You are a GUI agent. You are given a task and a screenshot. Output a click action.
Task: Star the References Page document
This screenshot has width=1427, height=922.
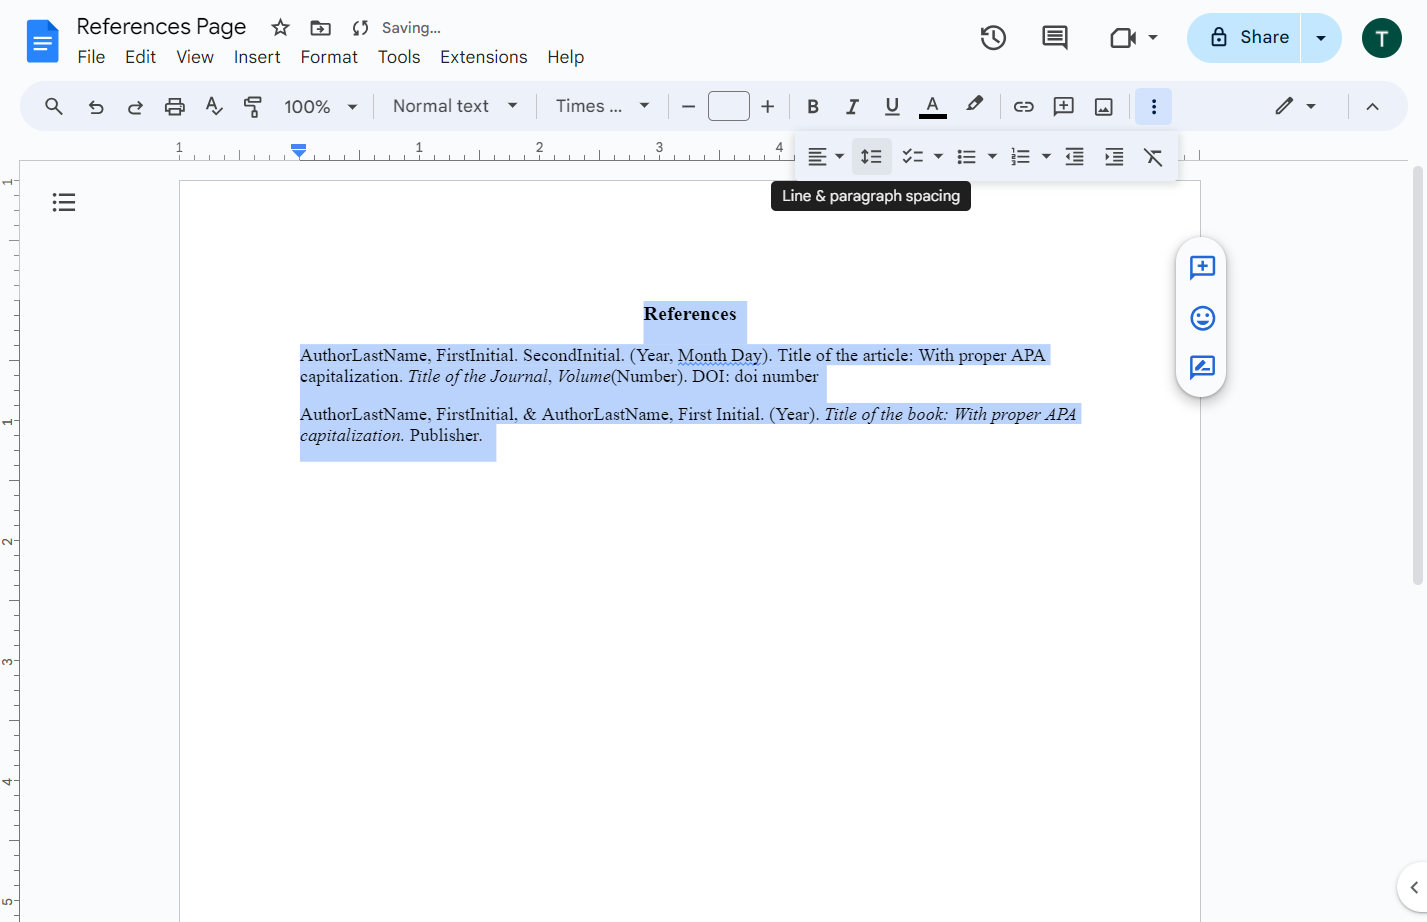coord(281,28)
